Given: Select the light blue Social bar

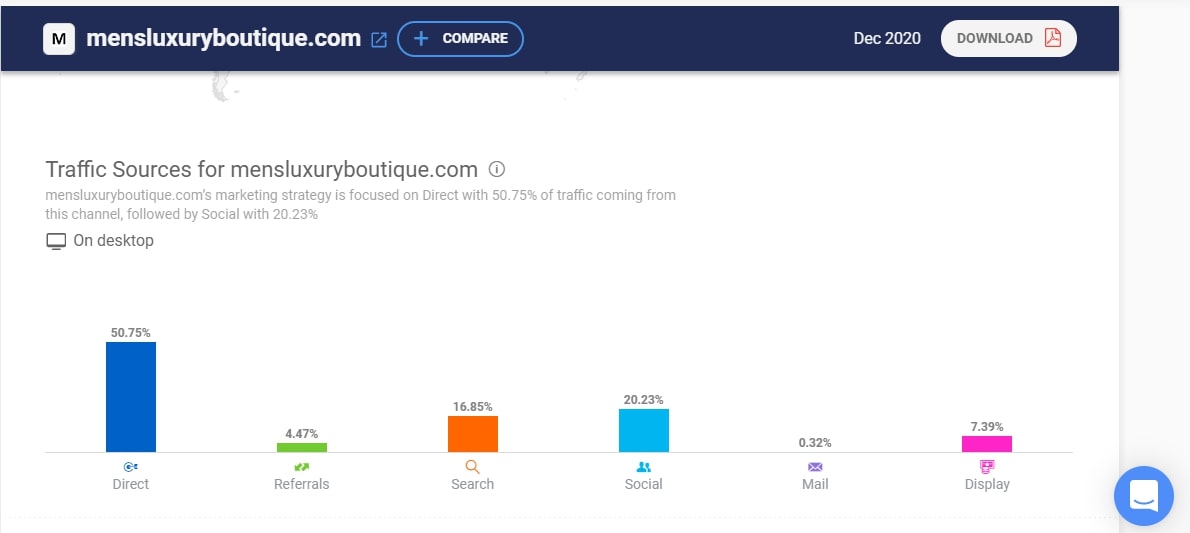Looking at the screenshot, I should pos(643,430).
